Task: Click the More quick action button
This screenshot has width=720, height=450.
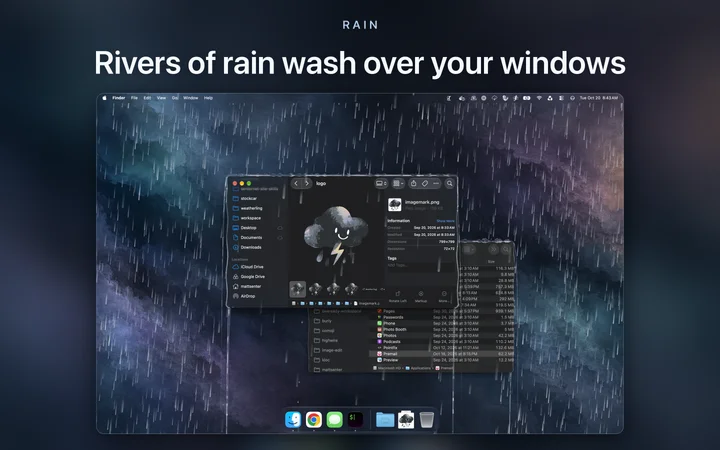Action: [444, 296]
